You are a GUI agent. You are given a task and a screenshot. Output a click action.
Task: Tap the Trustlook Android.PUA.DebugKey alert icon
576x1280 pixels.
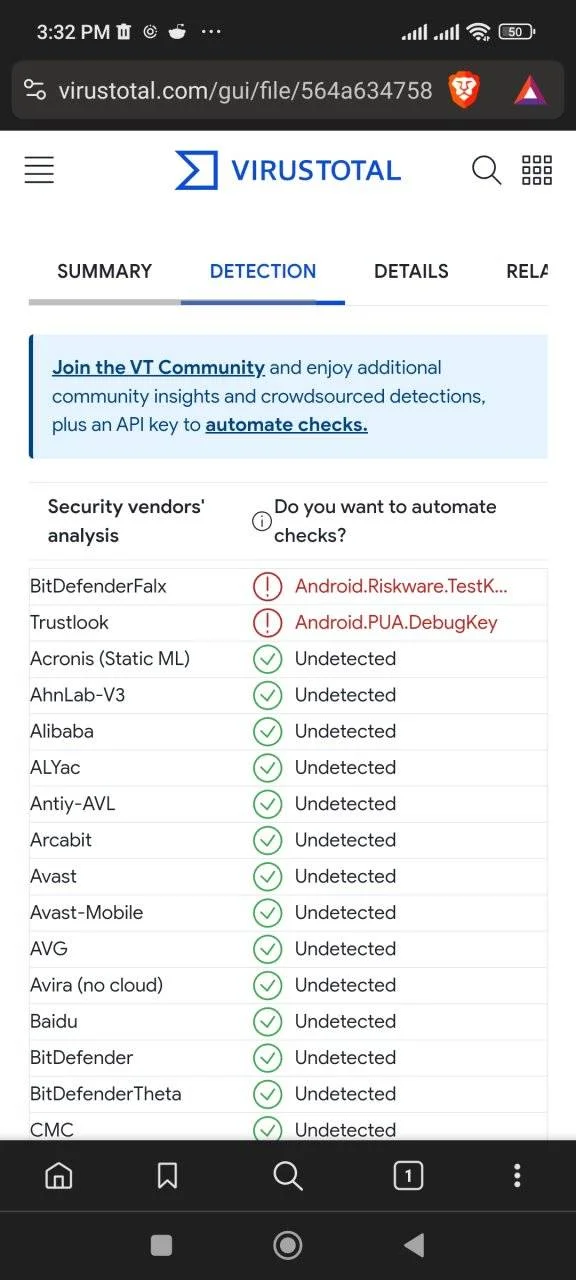(267, 622)
